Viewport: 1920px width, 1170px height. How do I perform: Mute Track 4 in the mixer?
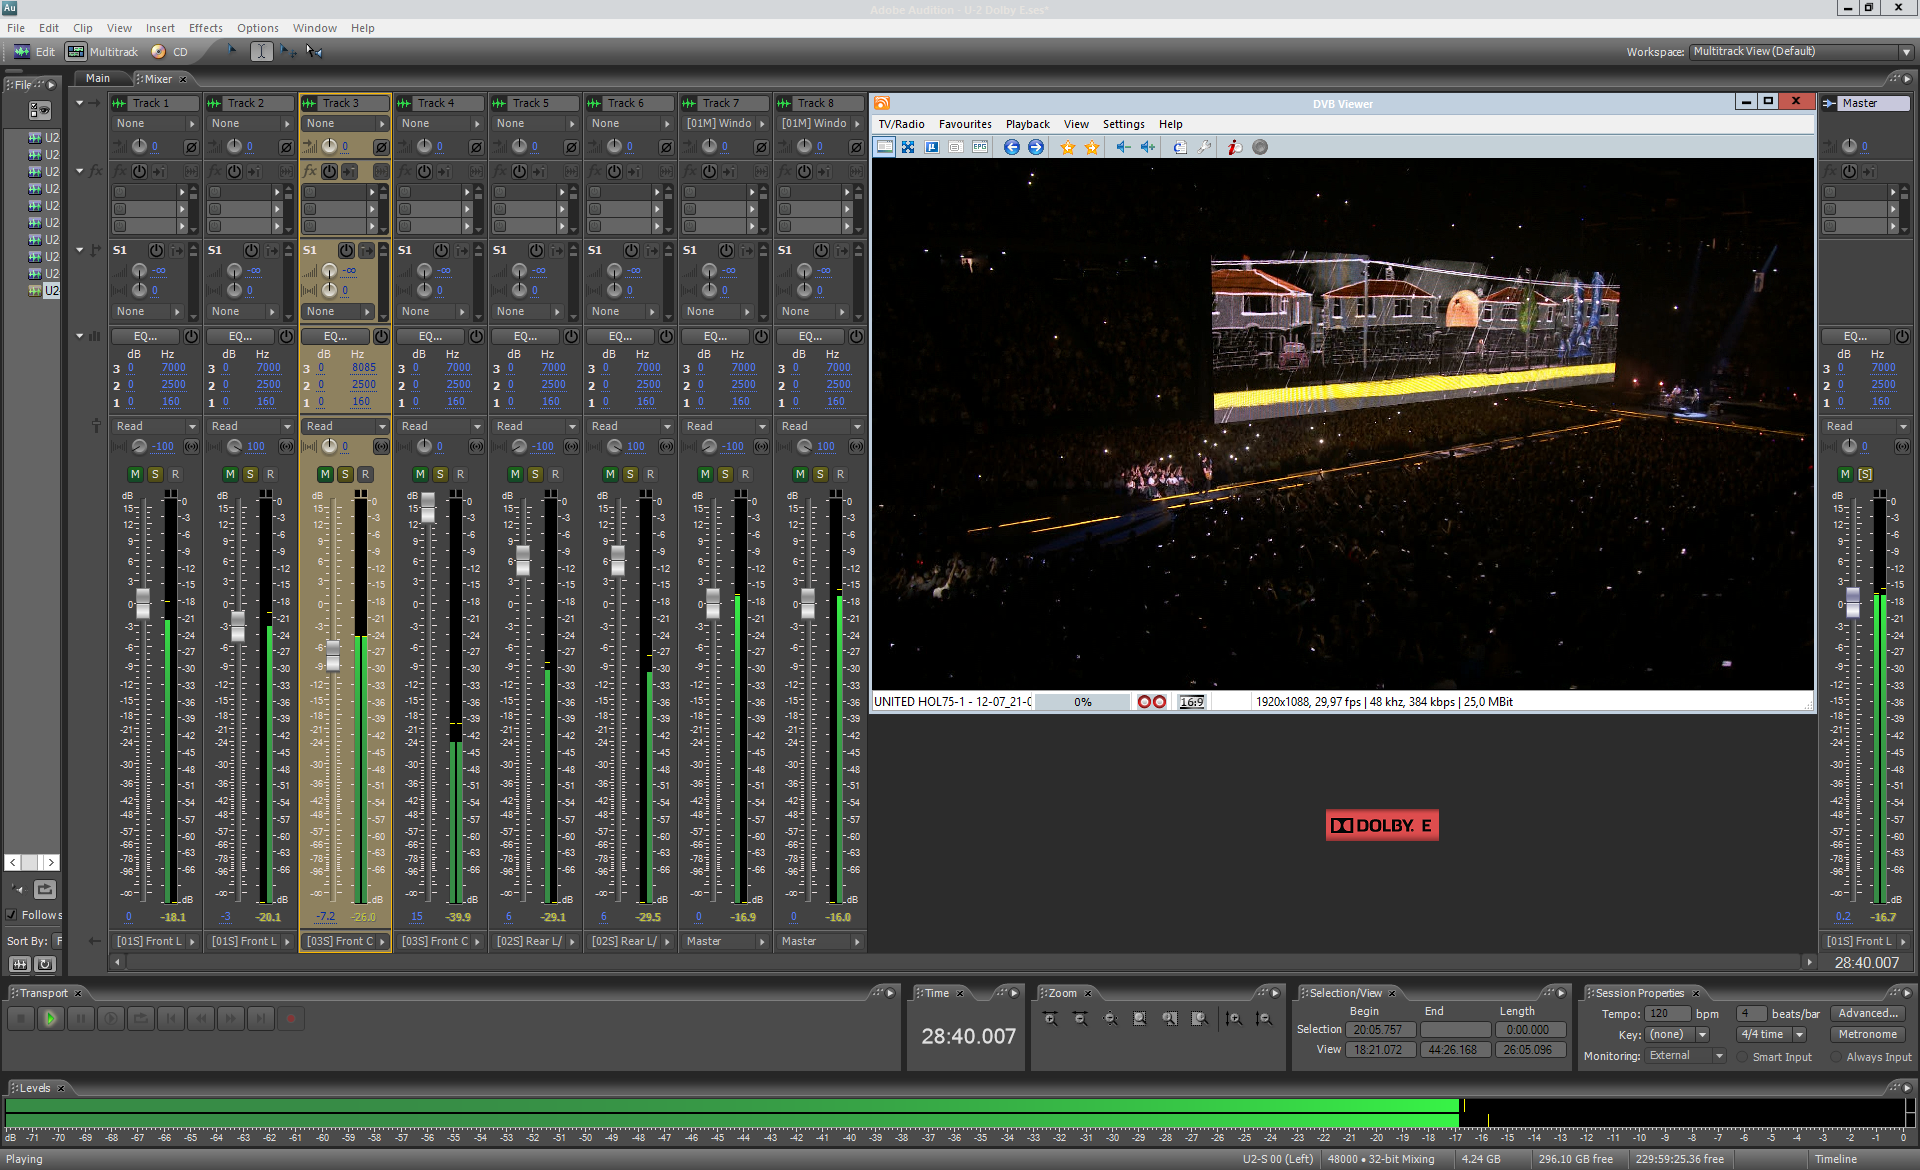click(420, 474)
